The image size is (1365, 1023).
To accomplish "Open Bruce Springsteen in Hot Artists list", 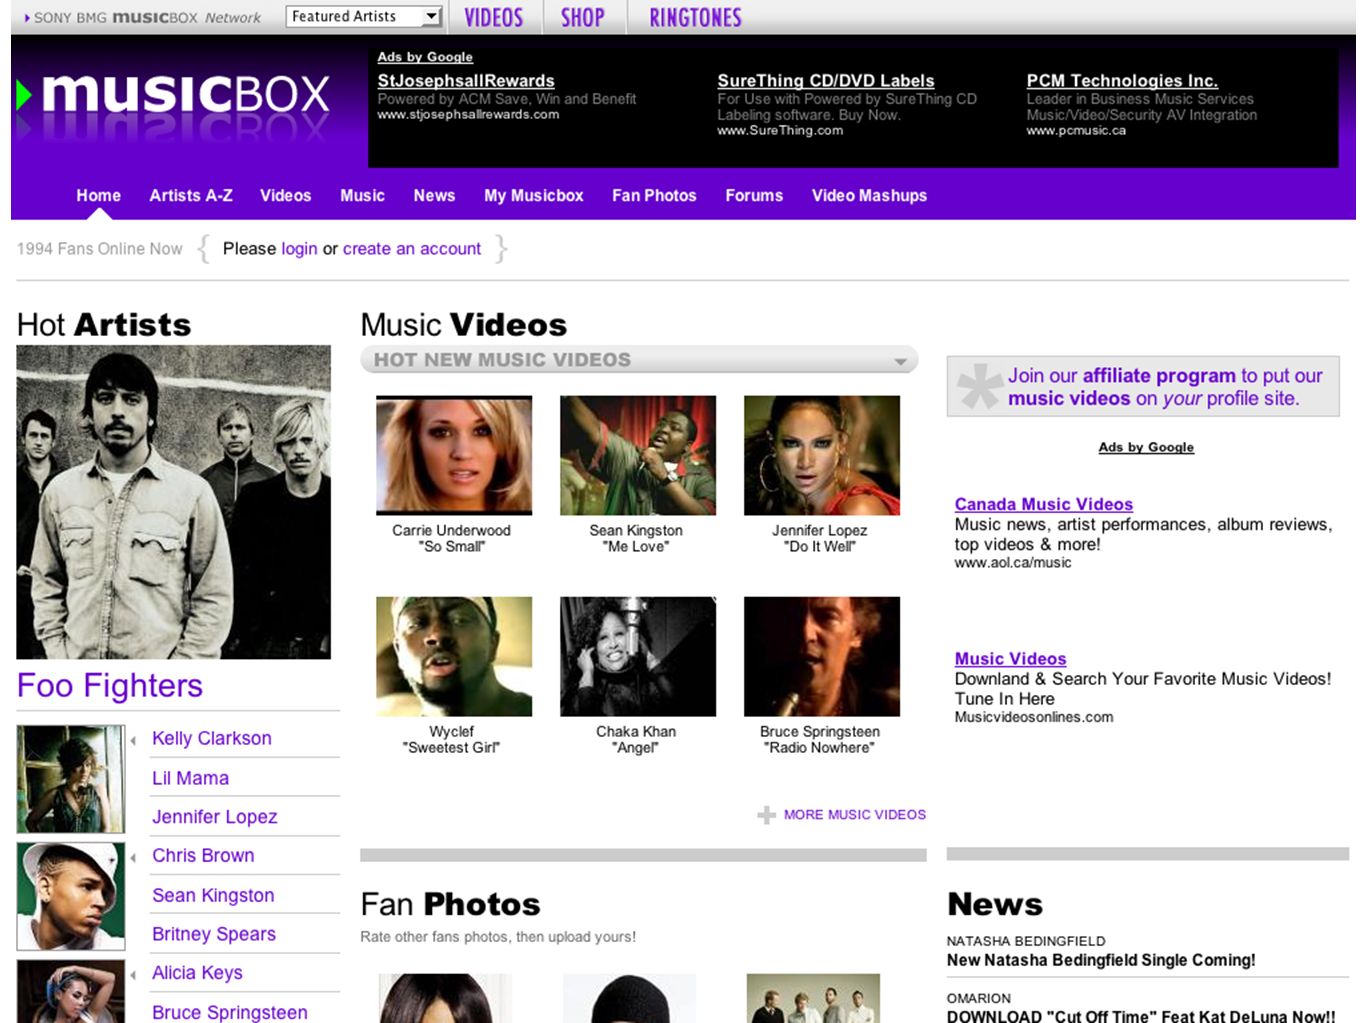I will [230, 1012].
